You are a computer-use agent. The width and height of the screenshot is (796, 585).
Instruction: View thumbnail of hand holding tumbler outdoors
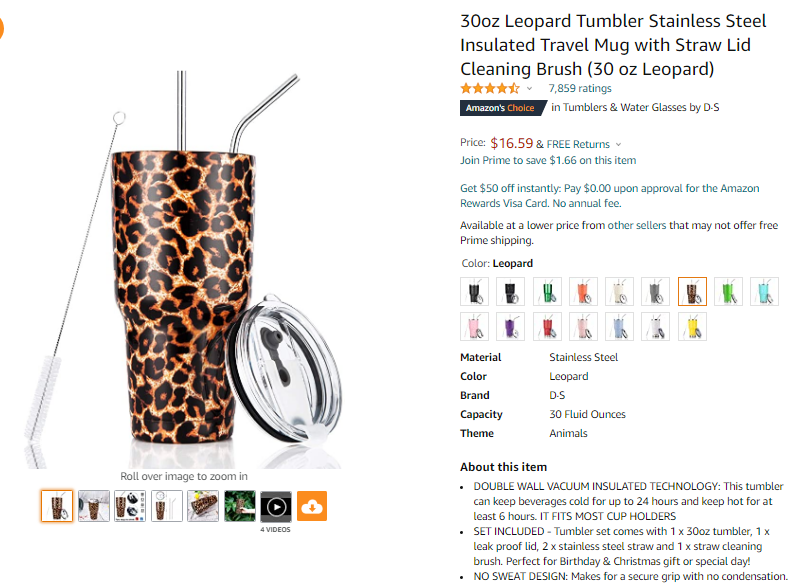tap(239, 507)
